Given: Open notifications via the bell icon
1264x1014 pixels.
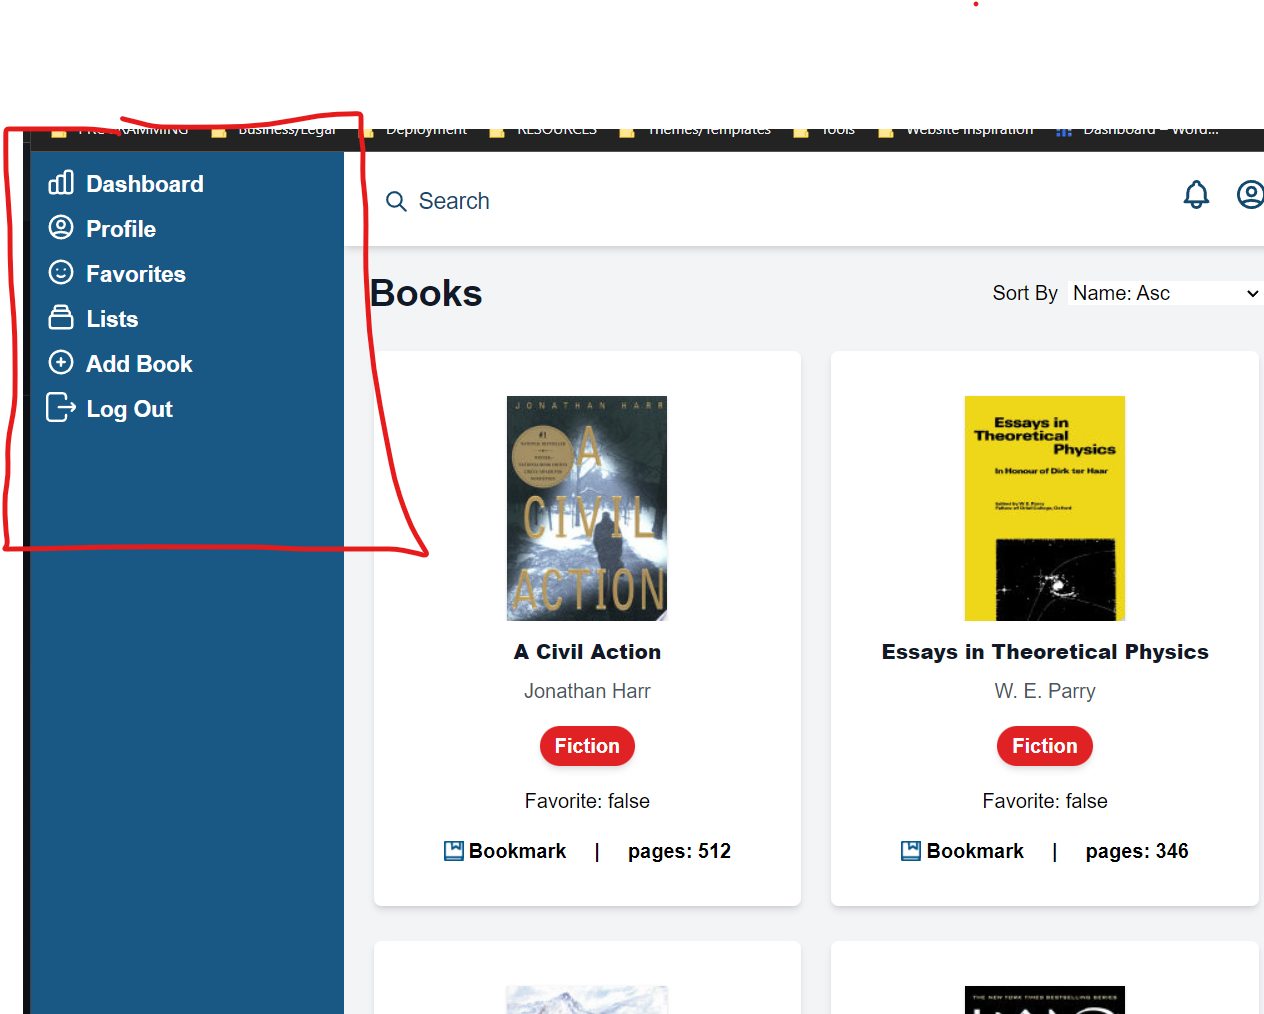Looking at the screenshot, I should (1196, 195).
